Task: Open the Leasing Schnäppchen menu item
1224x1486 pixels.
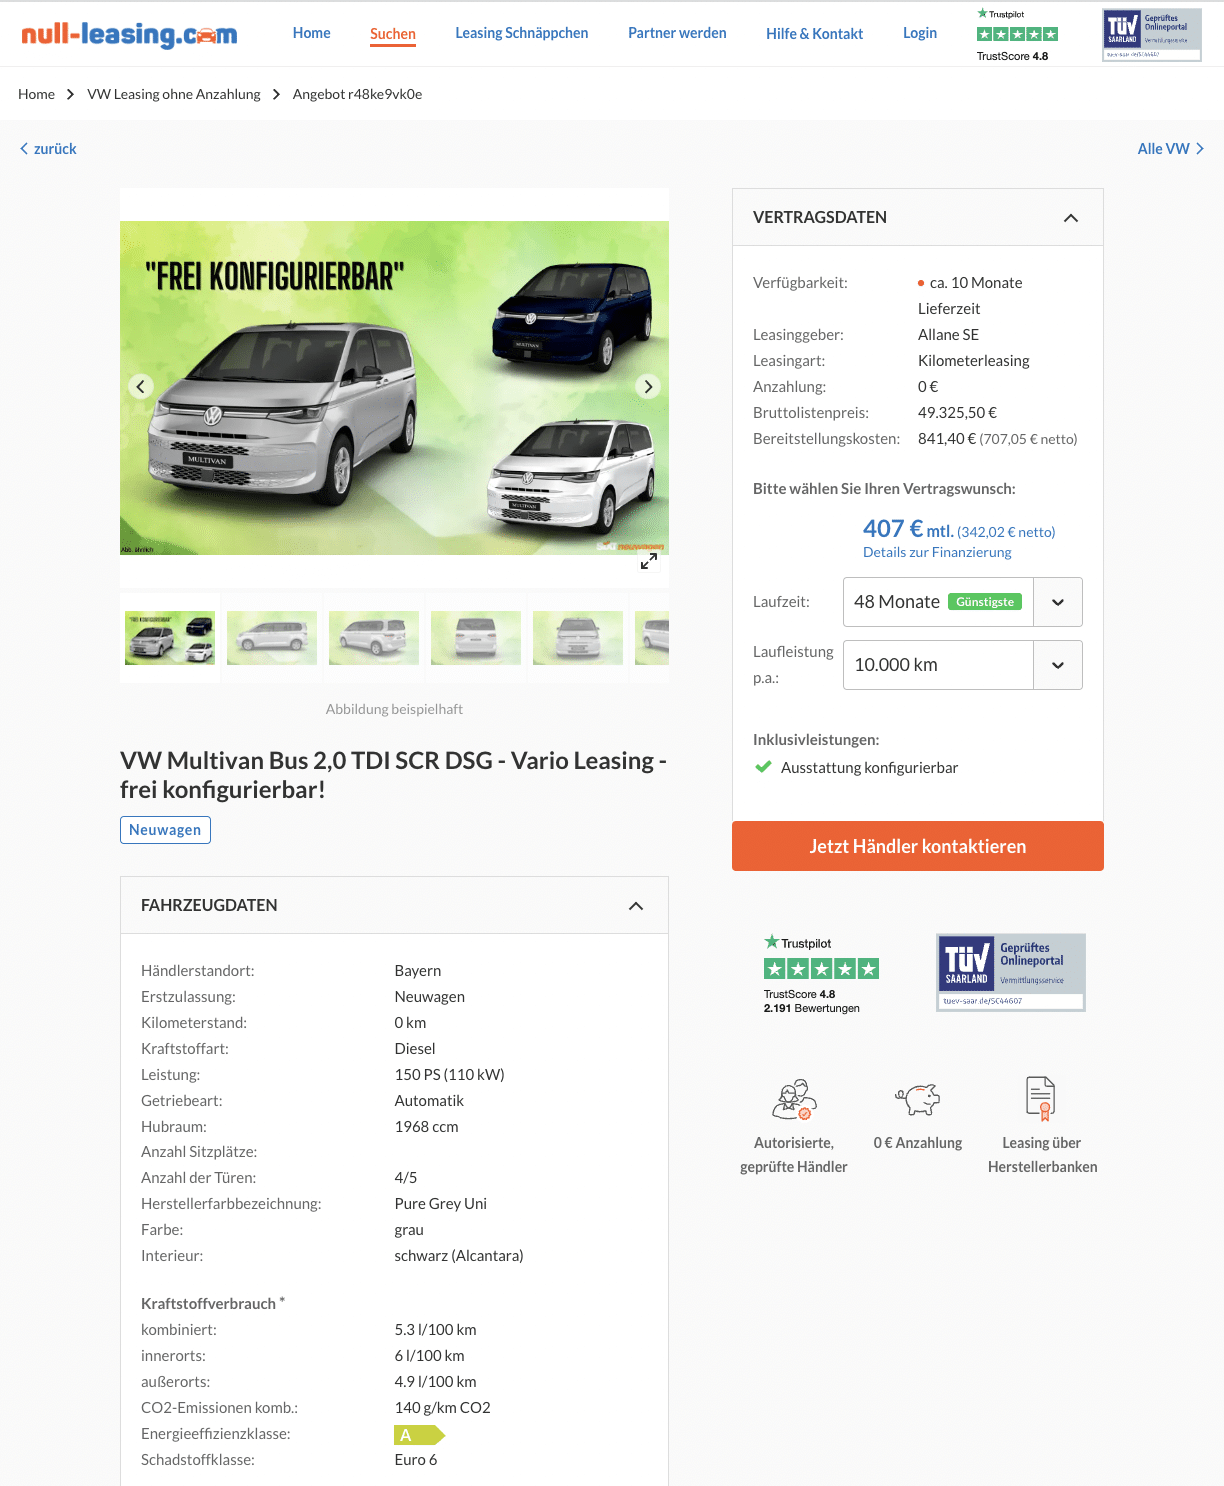Action: click(x=522, y=33)
